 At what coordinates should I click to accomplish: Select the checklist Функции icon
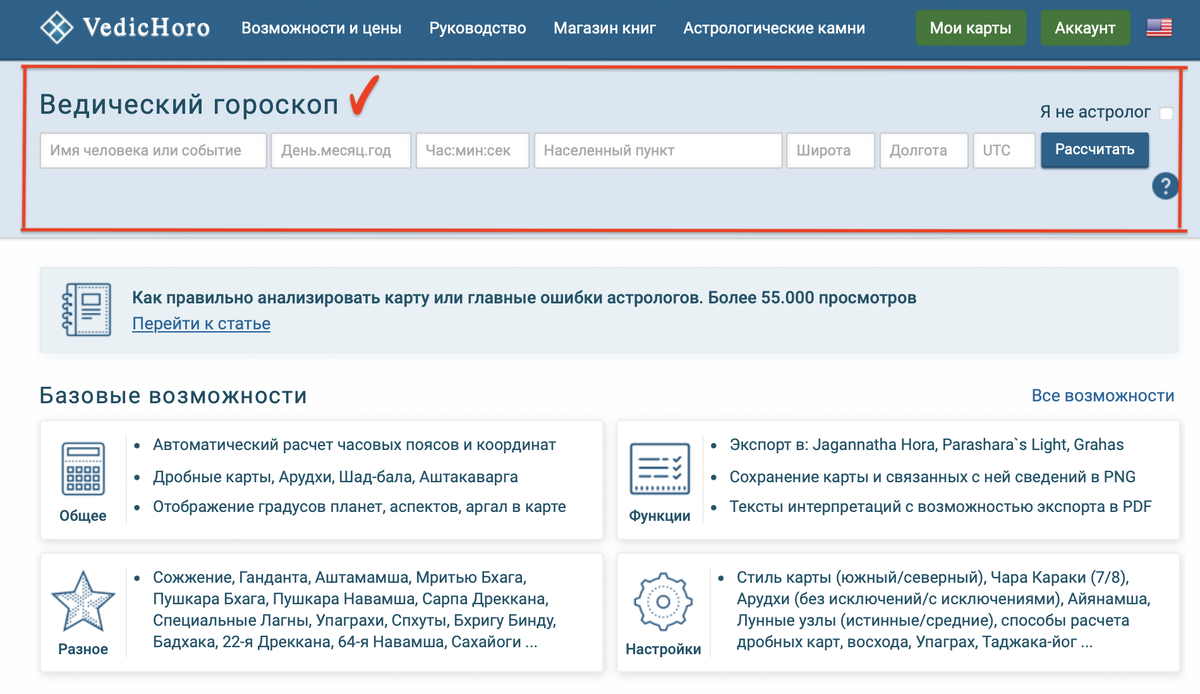coord(660,470)
